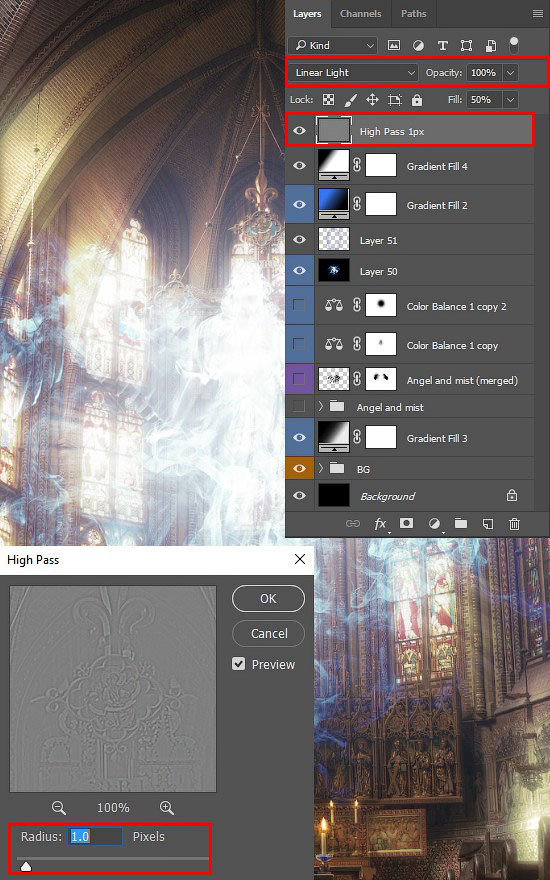
Task: Open the Fill dropdown arrow
Action: pos(511,100)
